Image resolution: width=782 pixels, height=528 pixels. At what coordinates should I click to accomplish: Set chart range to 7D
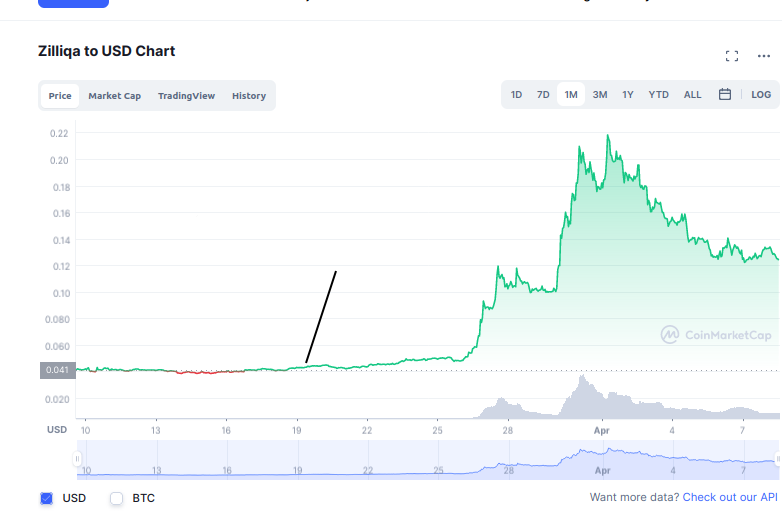coord(543,95)
